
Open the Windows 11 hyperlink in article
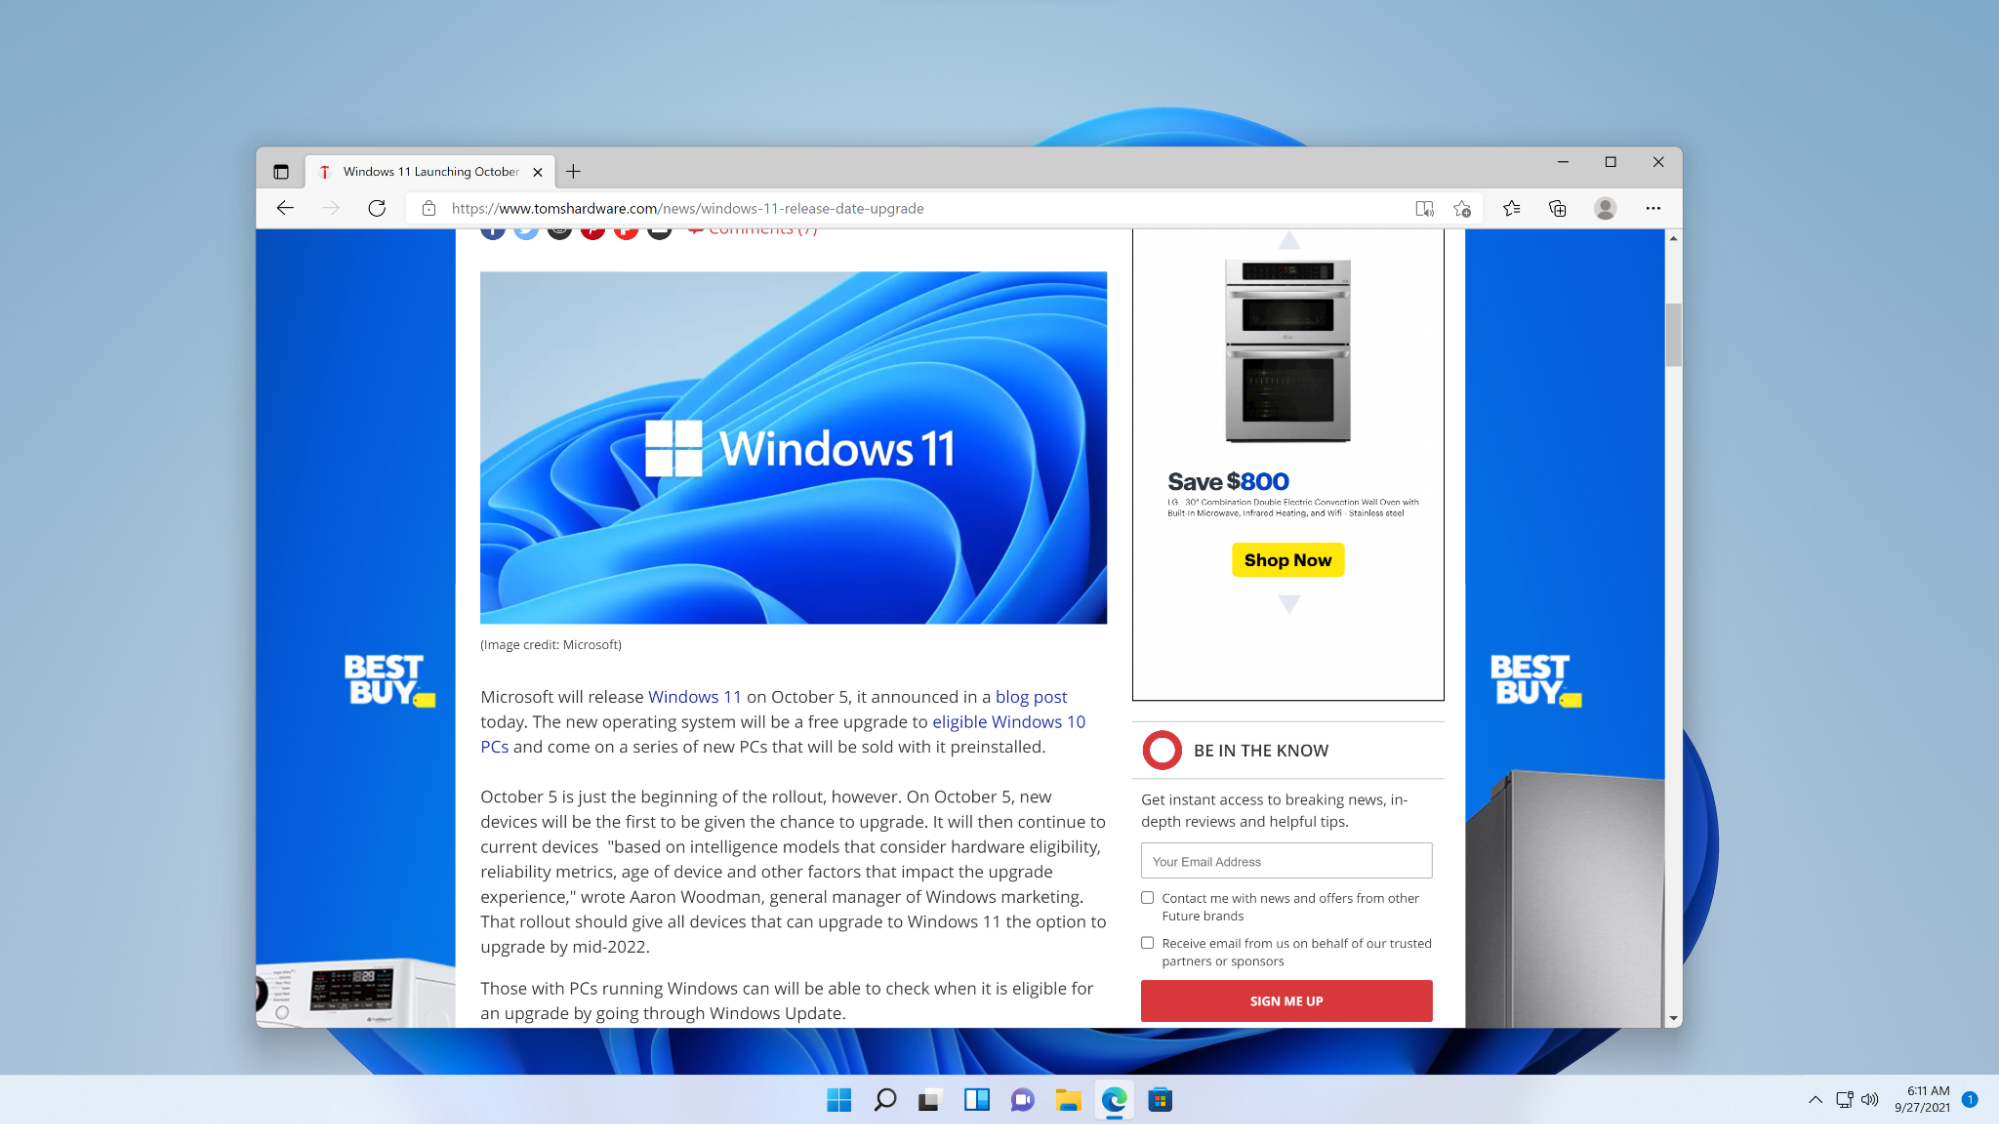click(693, 695)
